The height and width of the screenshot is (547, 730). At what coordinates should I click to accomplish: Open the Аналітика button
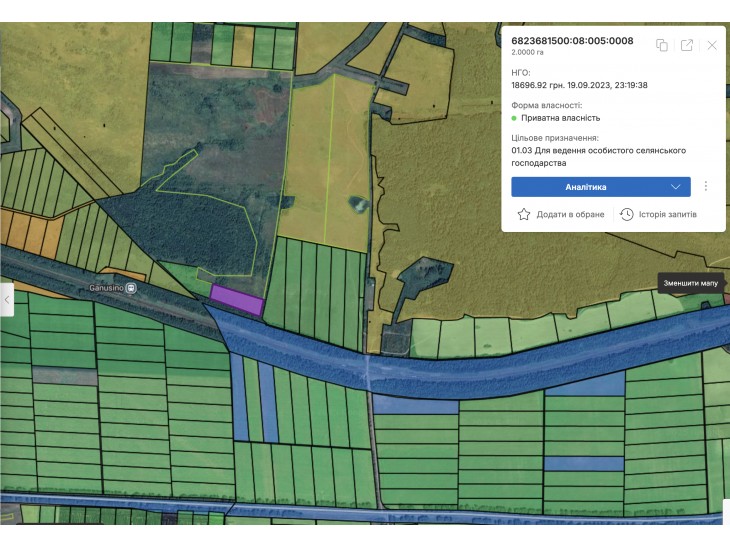tap(601, 187)
